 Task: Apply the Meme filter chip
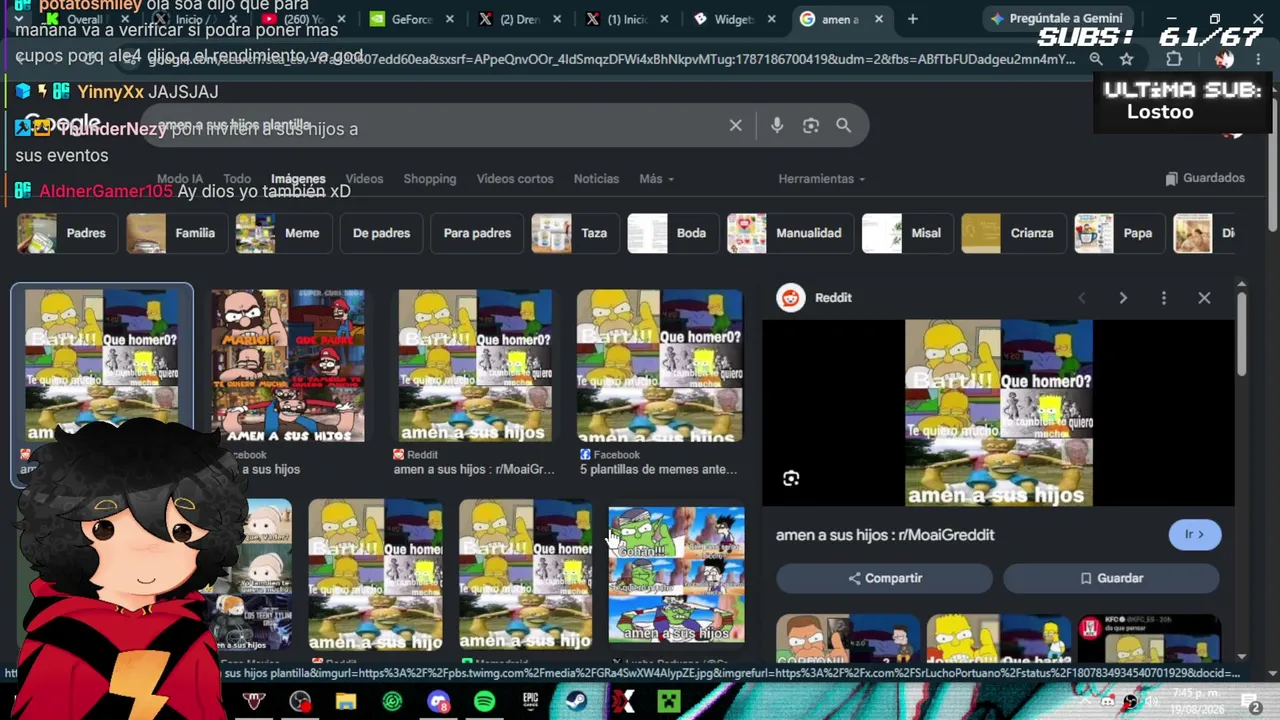tap(282, 233)
